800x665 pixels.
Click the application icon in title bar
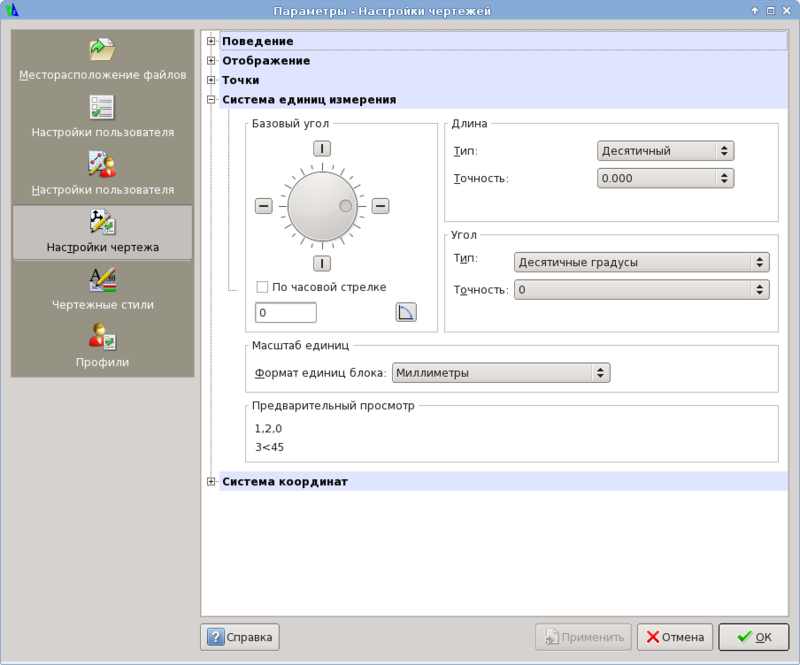(x=12, y=10)
